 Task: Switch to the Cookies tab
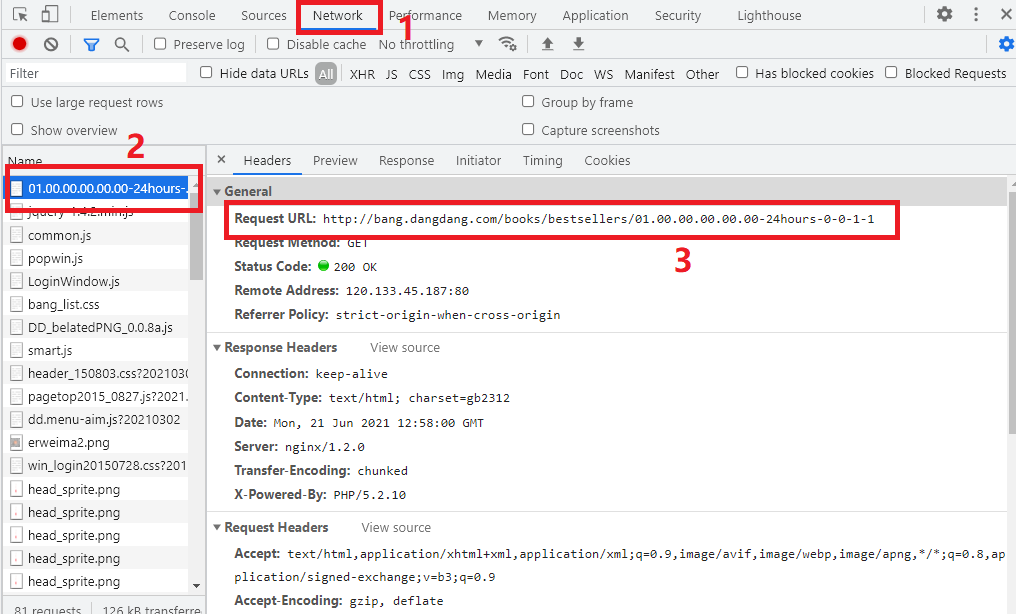click(x=607, y=161)
